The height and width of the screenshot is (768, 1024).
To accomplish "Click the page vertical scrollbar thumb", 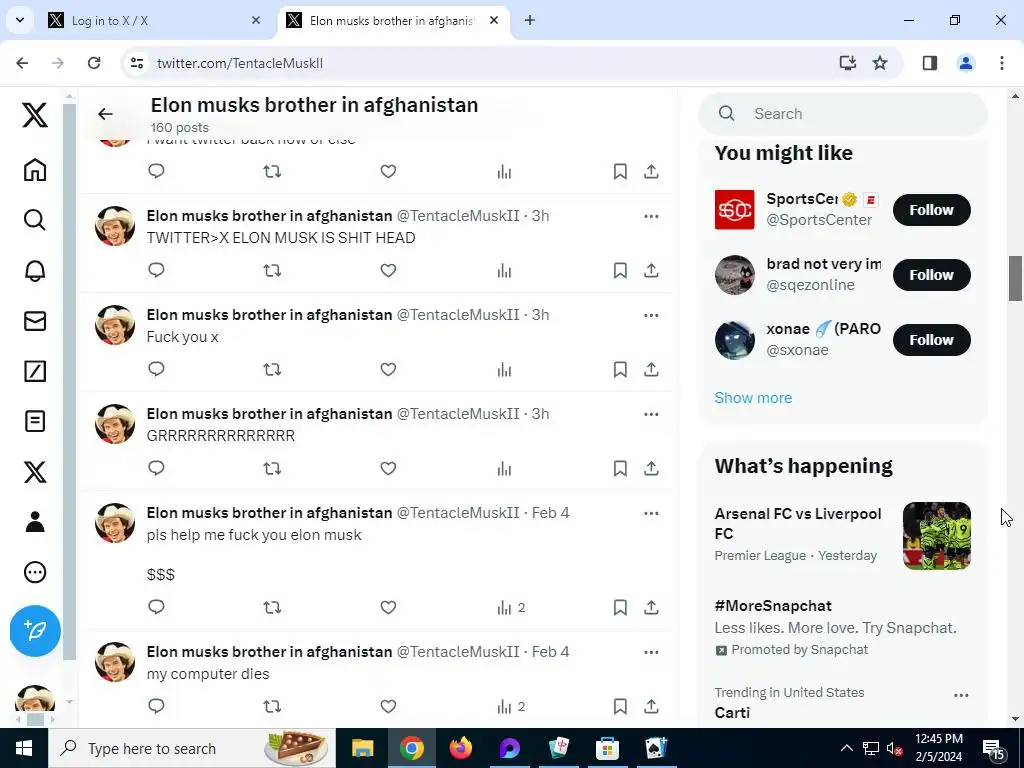I will 1015,279.
